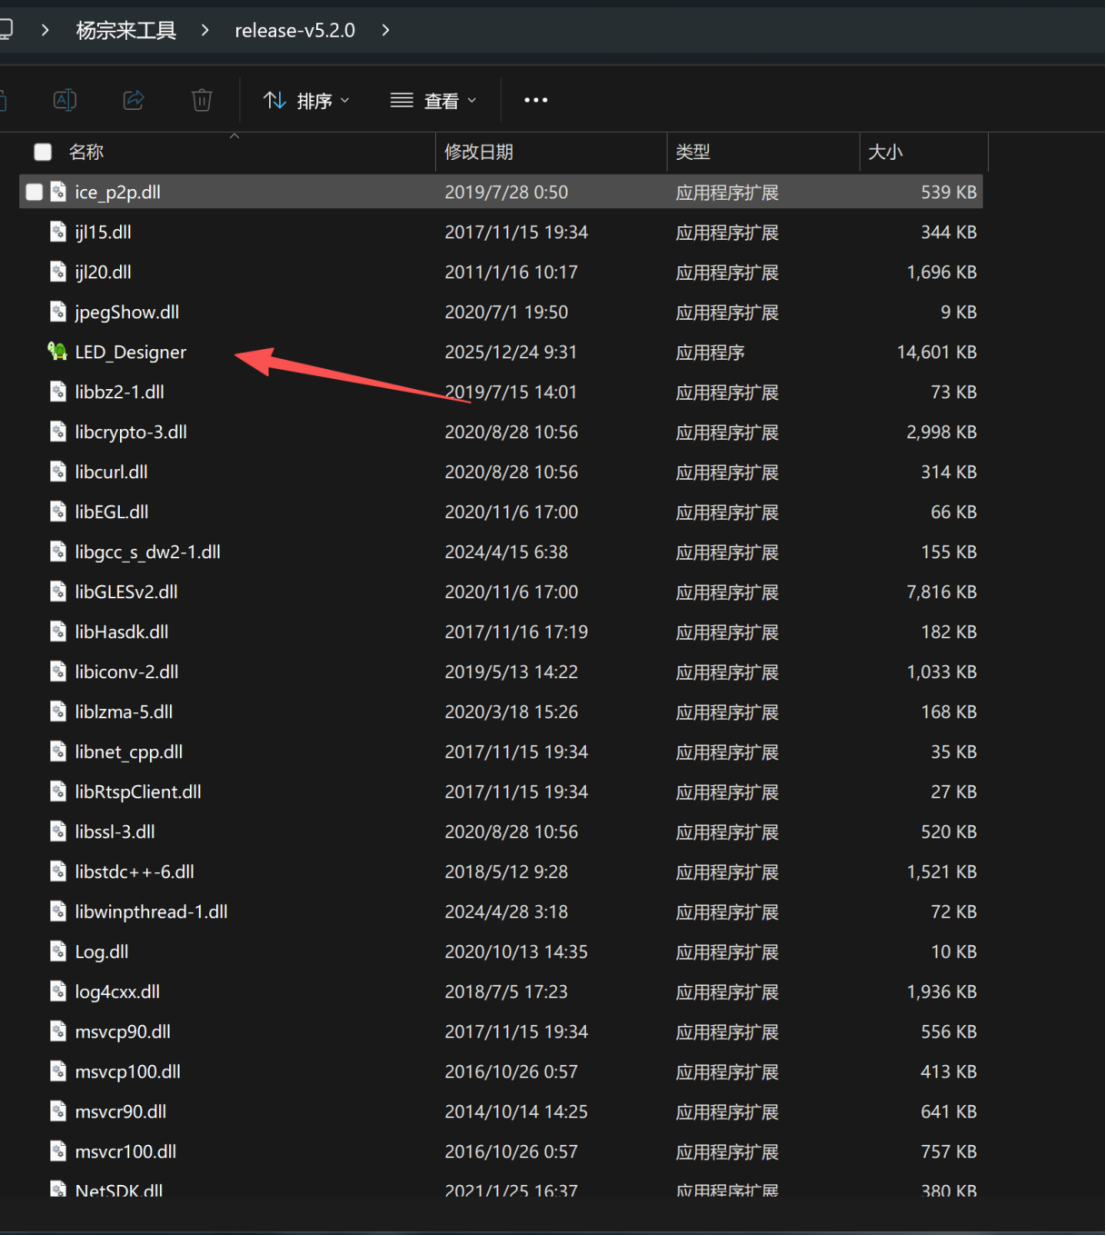Select the file name libgcc_s_dw2-1.dll

click(x=148, y=552)
